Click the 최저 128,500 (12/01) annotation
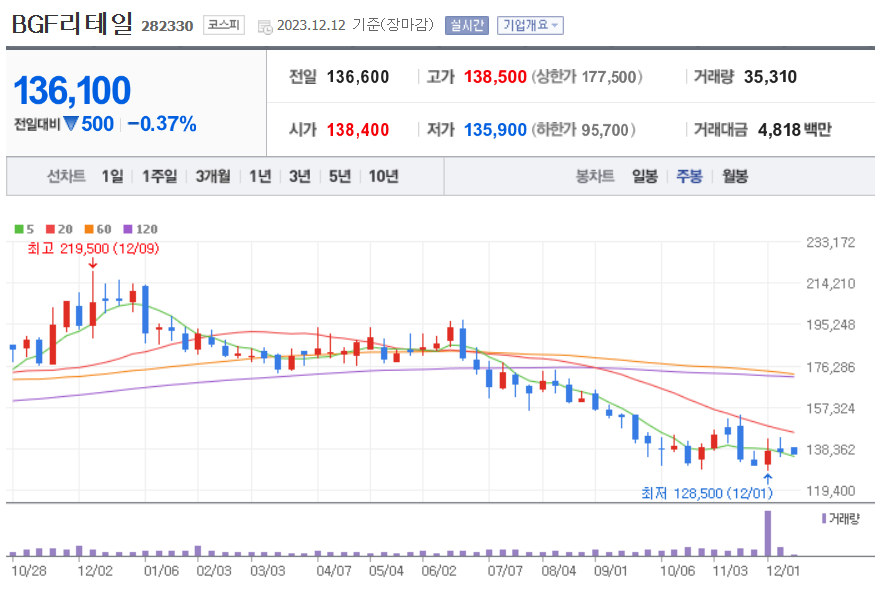The image size is (875, 598). 707,493
